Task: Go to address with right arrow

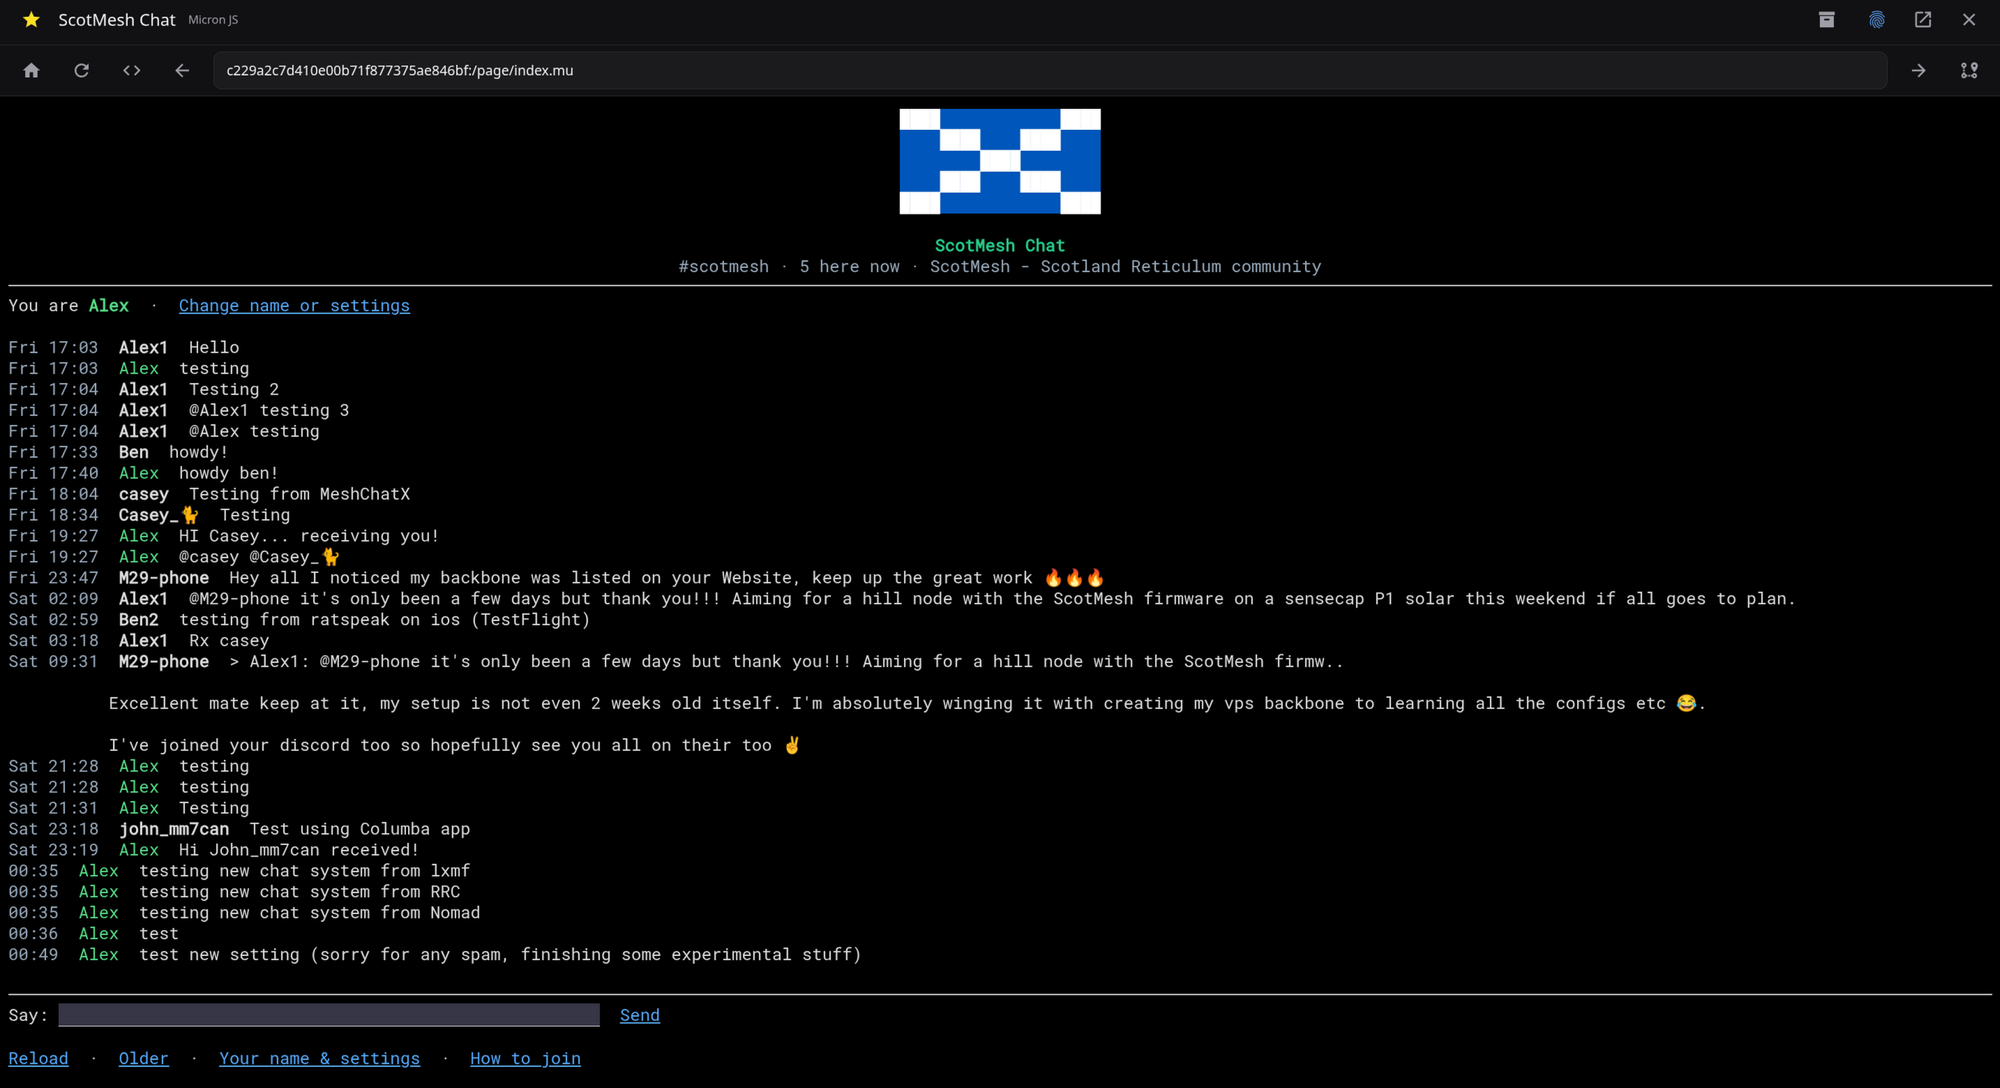Action: (1918, 70)
